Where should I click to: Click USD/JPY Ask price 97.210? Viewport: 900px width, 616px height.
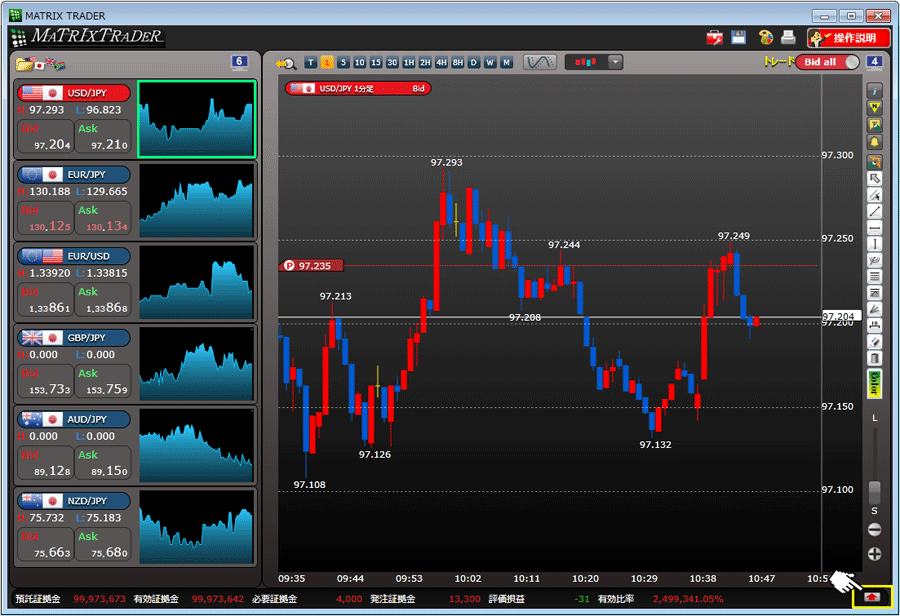tap(103, 137)
